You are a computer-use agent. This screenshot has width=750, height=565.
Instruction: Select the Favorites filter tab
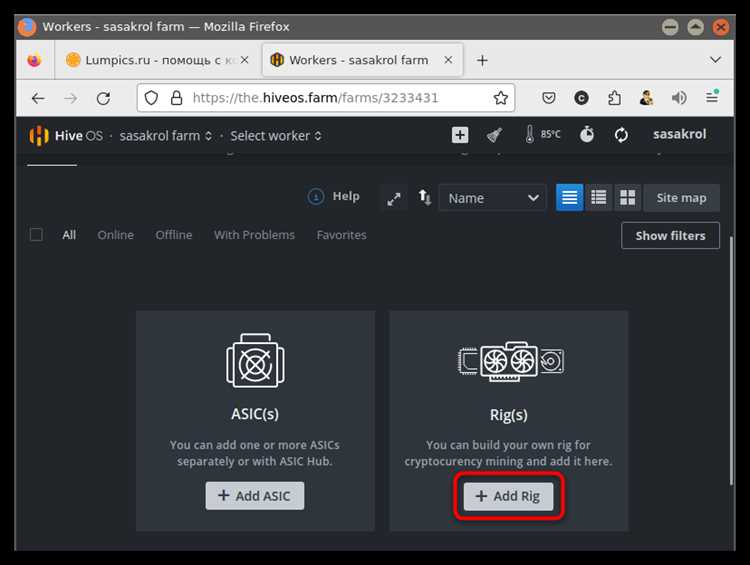[x=341, y=235]
